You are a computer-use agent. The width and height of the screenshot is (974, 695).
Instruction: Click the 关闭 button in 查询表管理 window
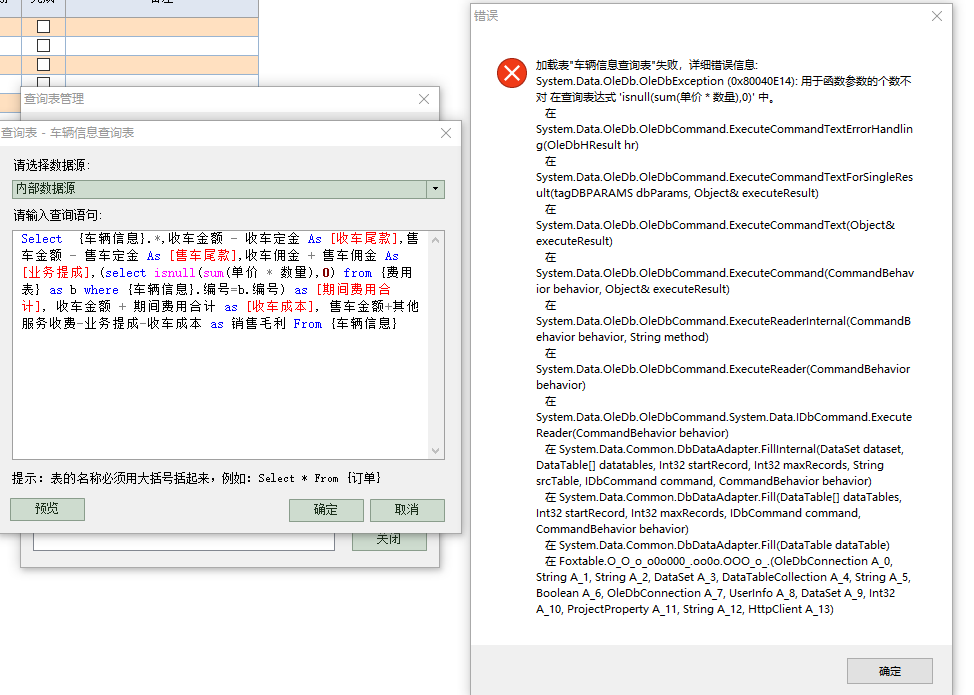pyautogui.click(x=389, y=540)
